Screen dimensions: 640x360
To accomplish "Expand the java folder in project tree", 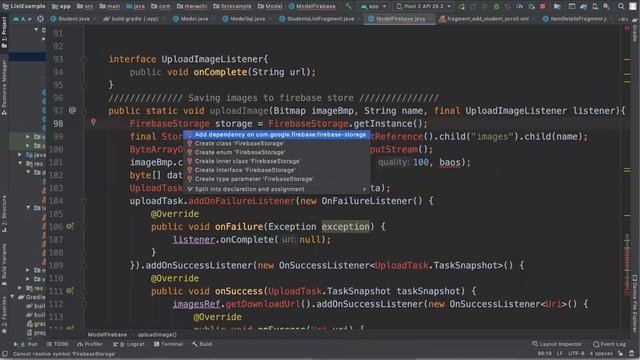I will [x=20, y=155].
